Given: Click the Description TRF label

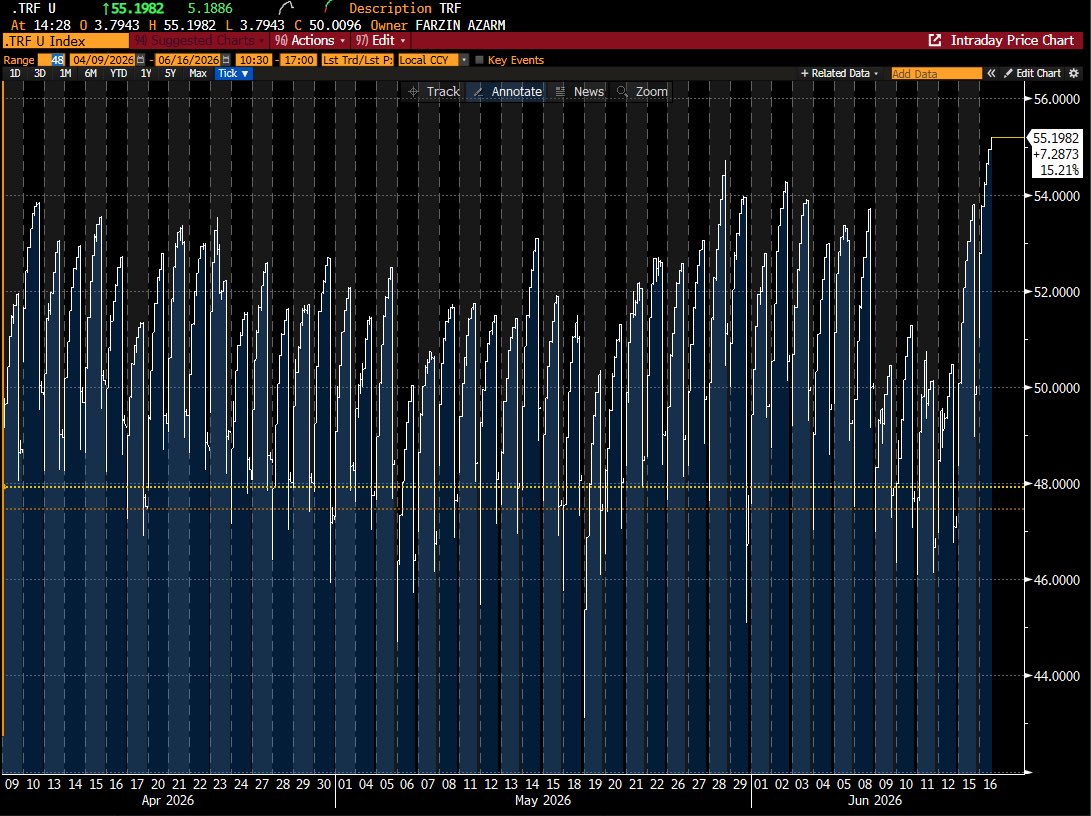Looking at the screenshot, I should click(x=405, y=8).
